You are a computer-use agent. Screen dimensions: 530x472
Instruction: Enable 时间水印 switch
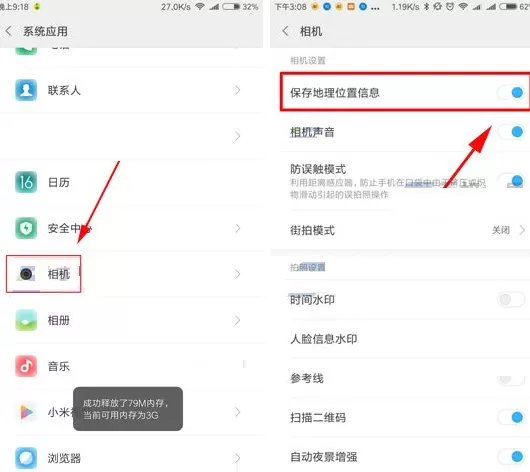pyautogui.click(x=511, y=299)
